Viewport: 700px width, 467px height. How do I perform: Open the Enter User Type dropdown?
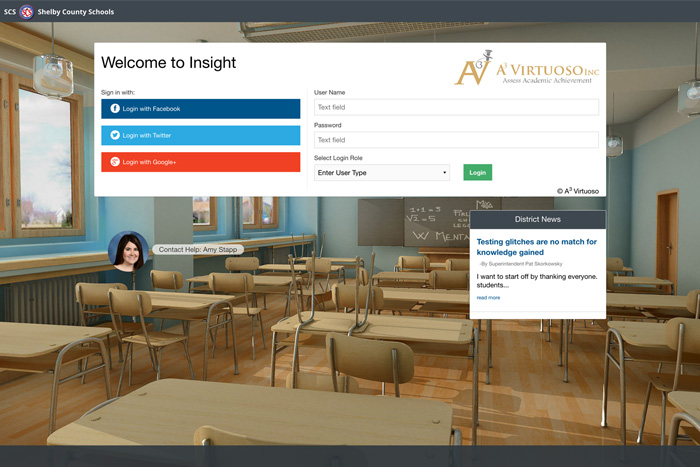coord(380,173)
